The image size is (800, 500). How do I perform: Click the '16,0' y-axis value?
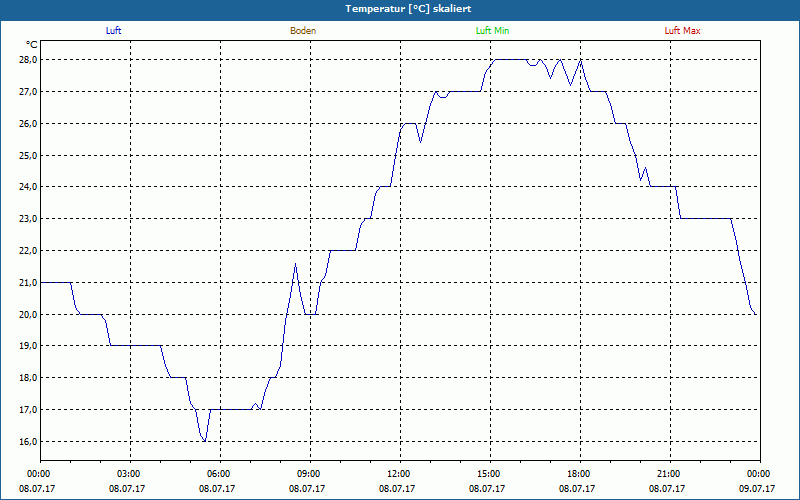pyautogui.click(x=29, y=441)
